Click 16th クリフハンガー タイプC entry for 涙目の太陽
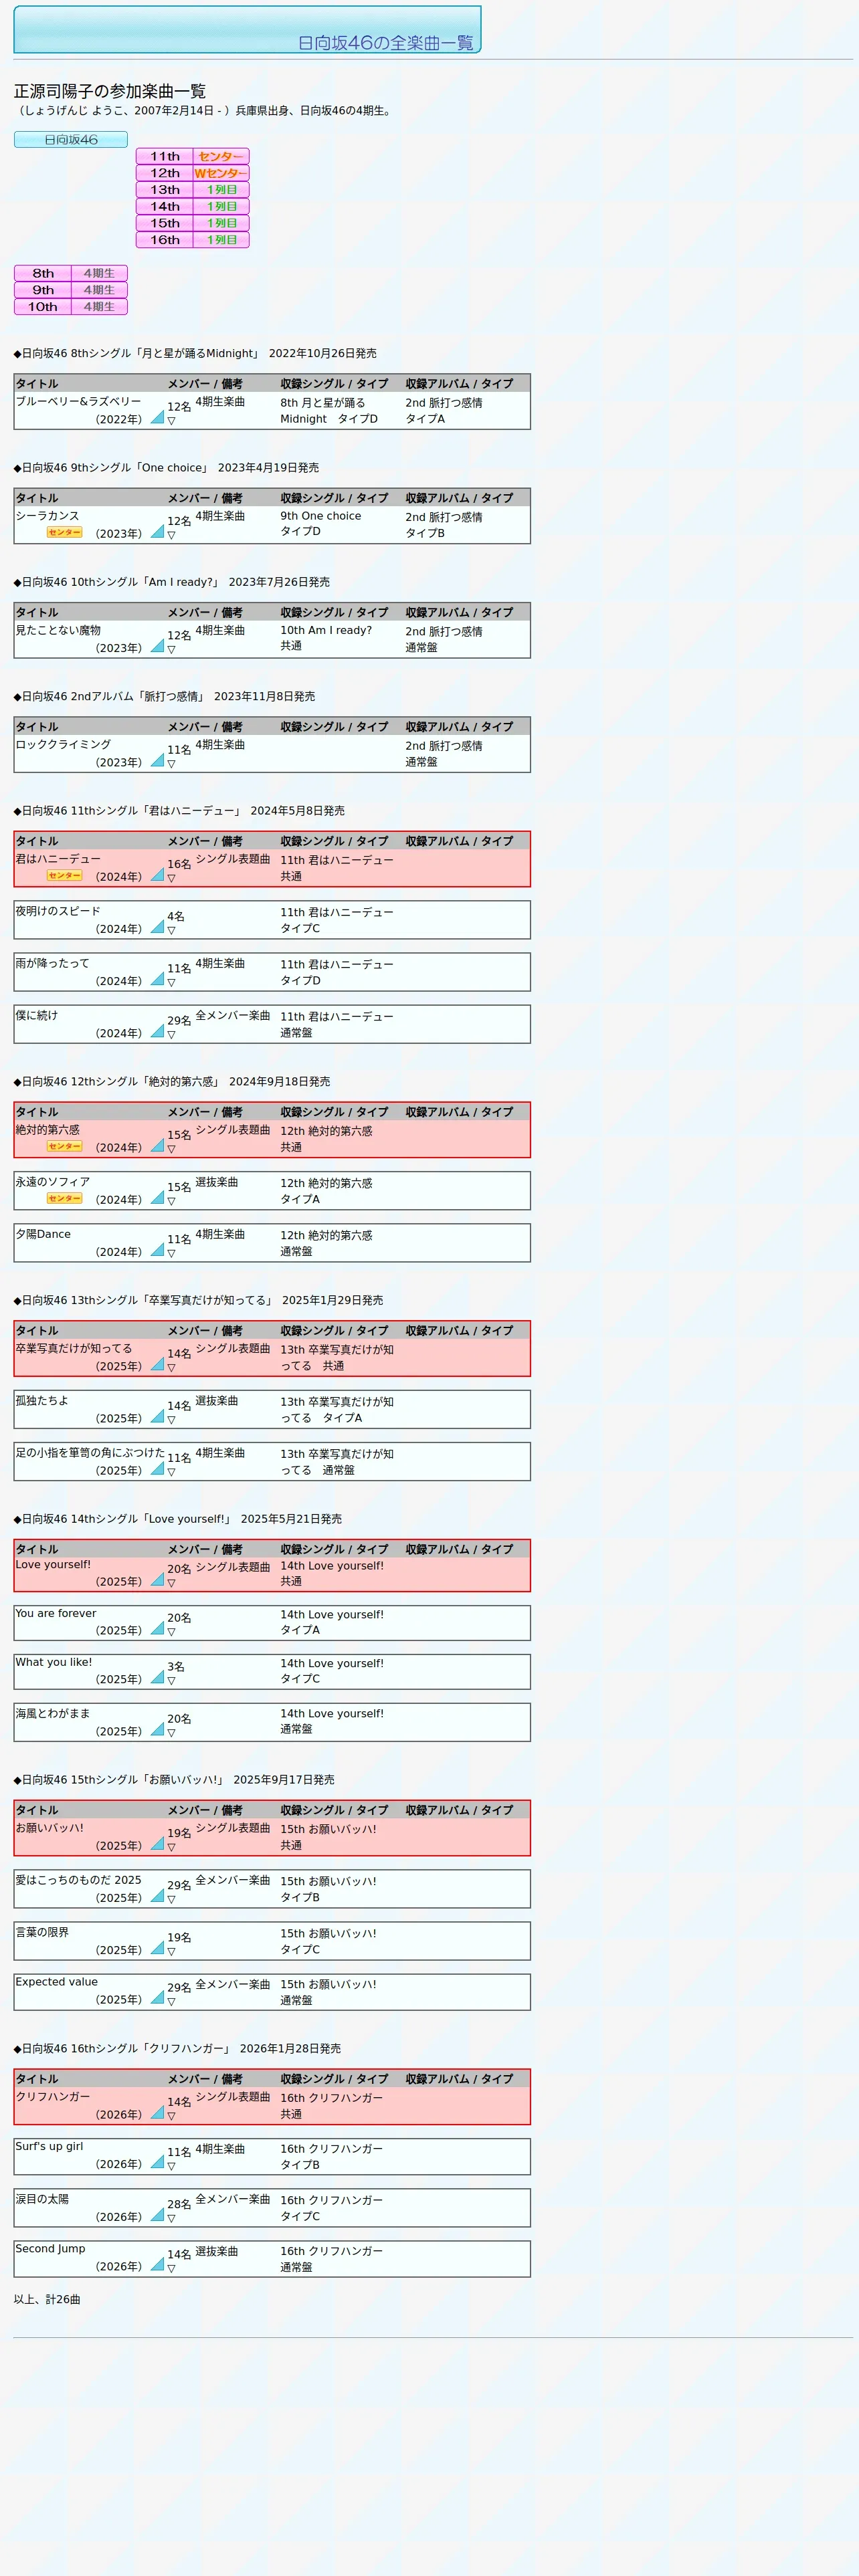Screen dimensions: 859x2576 (x=332, y=2208)
